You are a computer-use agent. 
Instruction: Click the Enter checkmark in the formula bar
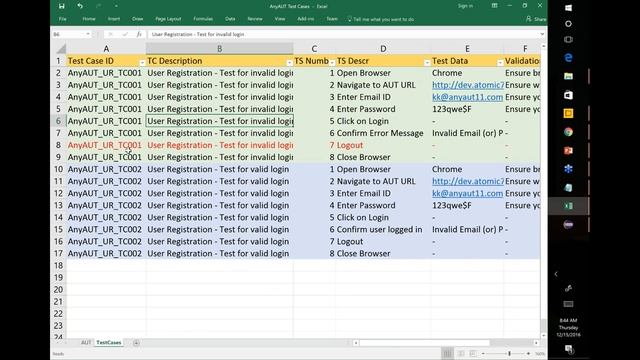coord(125,34)
